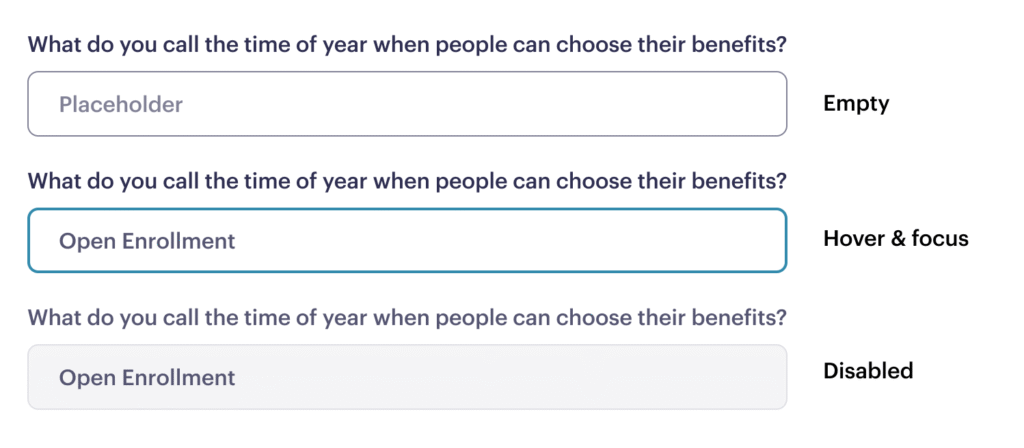The height and width of the screenshot is (448, 1024).
Task: Click the greyed question label above disabled field
Action: pos(407,318)
